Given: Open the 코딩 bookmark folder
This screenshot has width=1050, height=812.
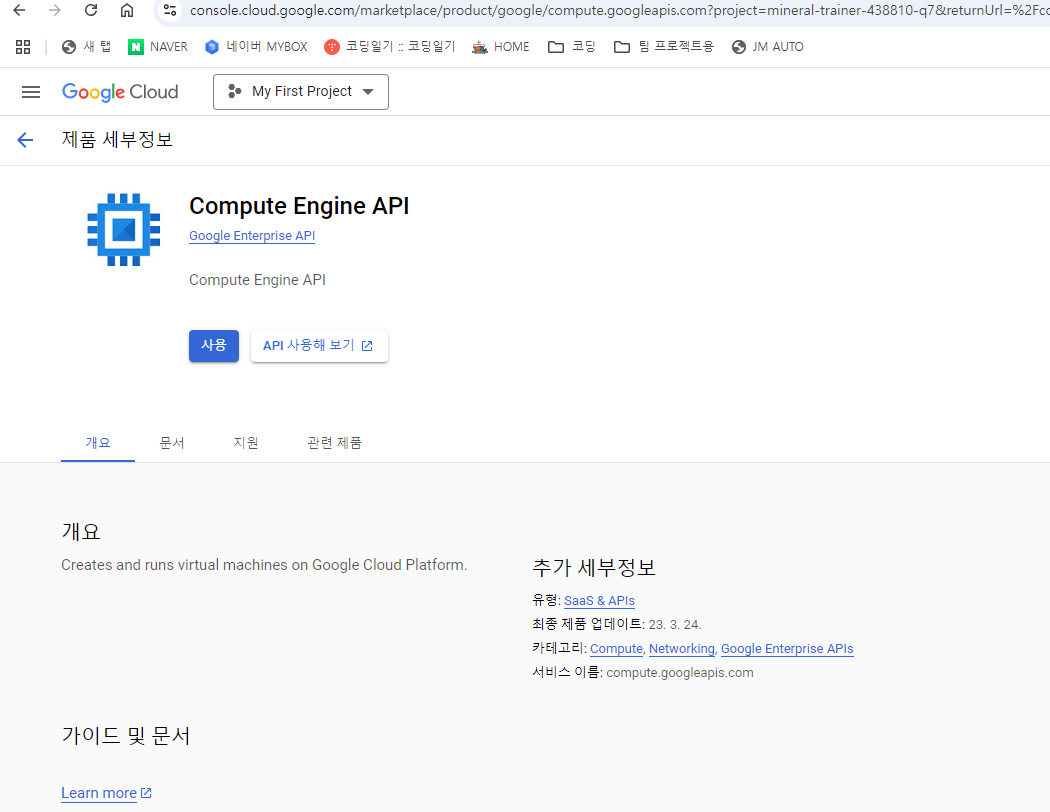Looking at the screenshot, I should (x=572, y=47).
